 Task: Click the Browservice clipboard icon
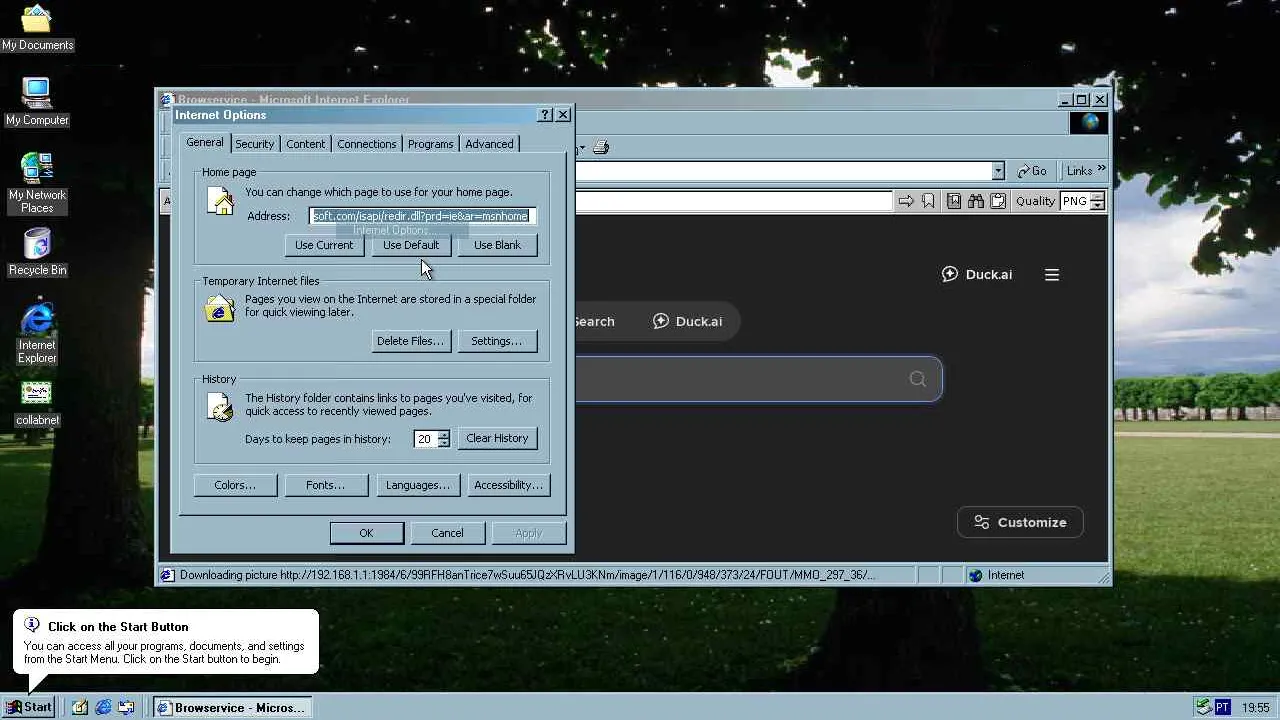[x=998, y=201]
